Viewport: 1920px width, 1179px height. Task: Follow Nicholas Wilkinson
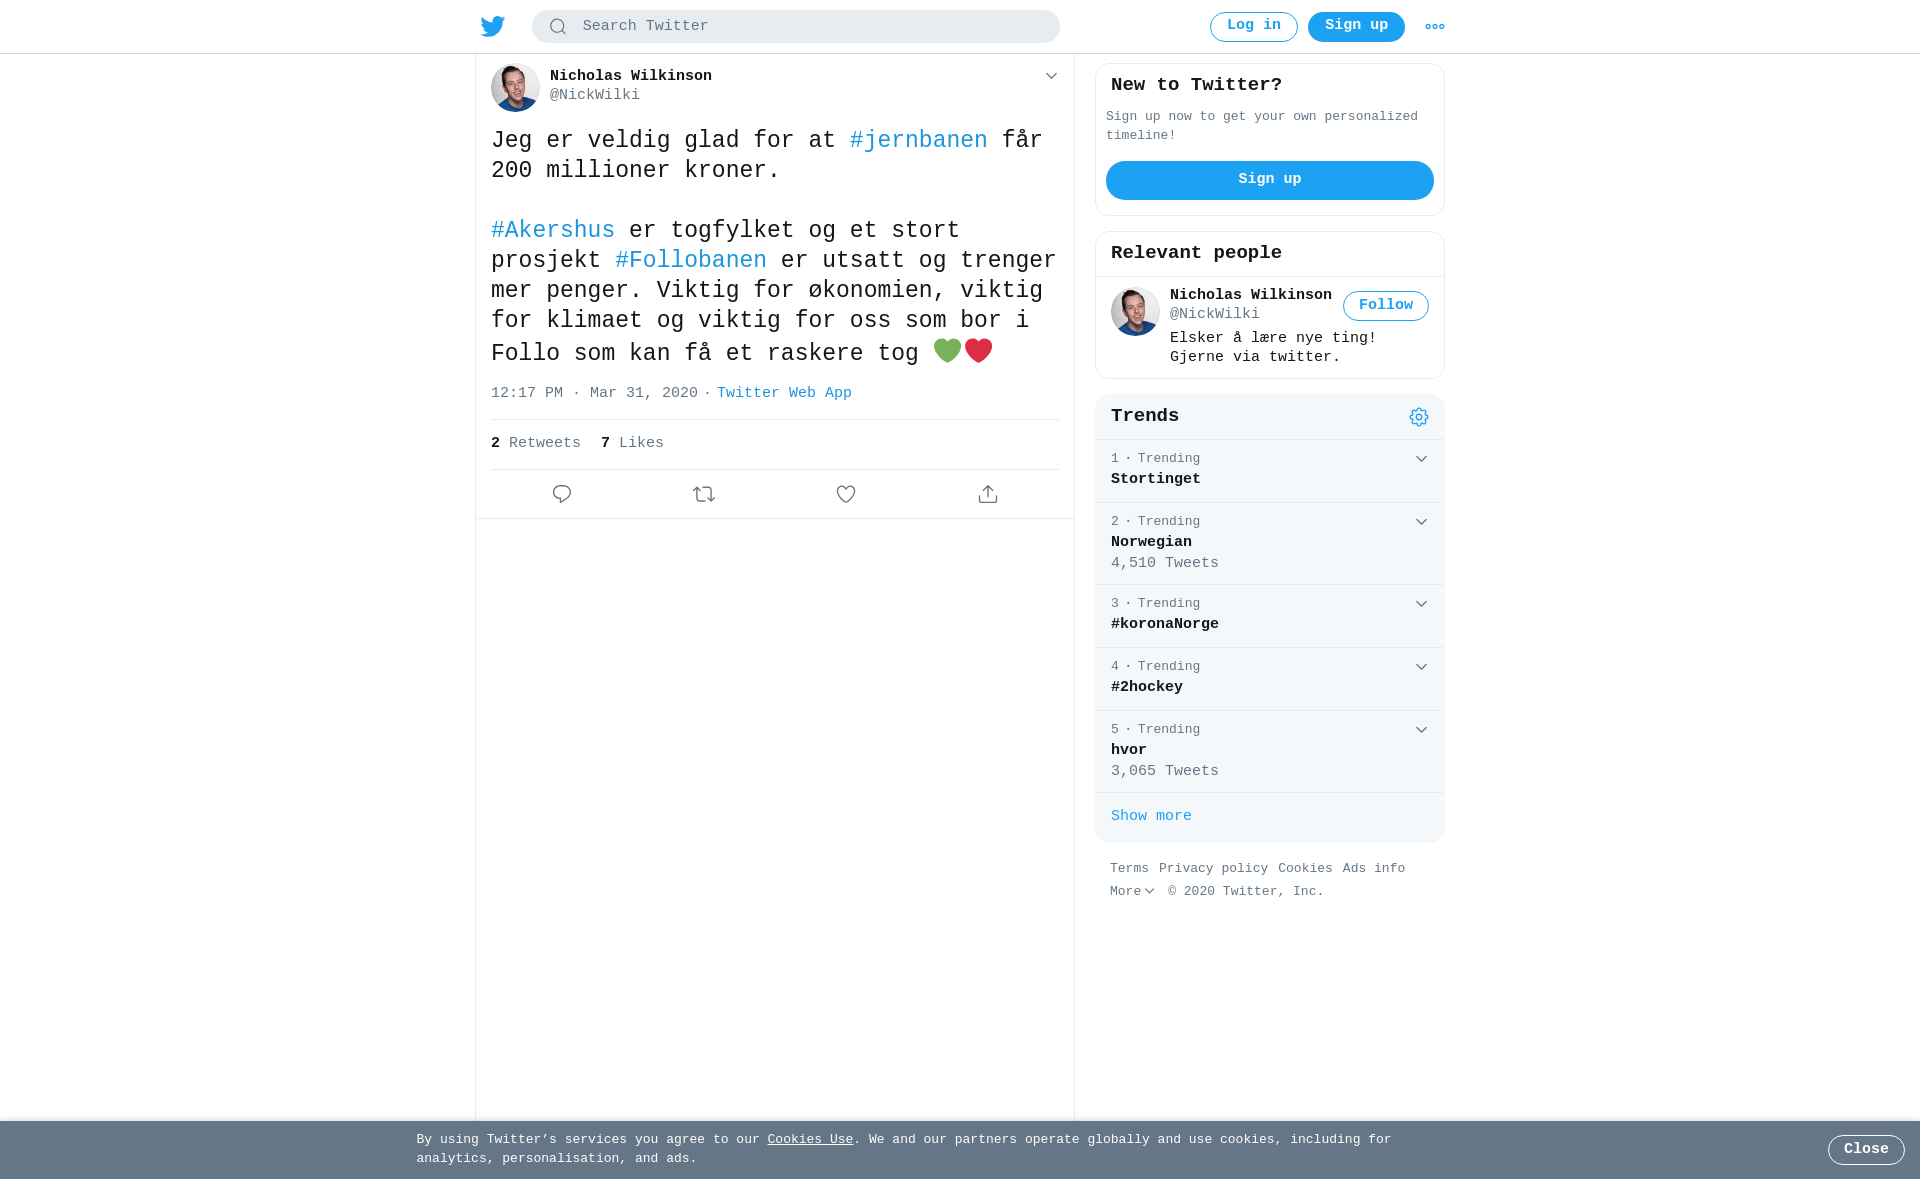(x=1386, y=306)
